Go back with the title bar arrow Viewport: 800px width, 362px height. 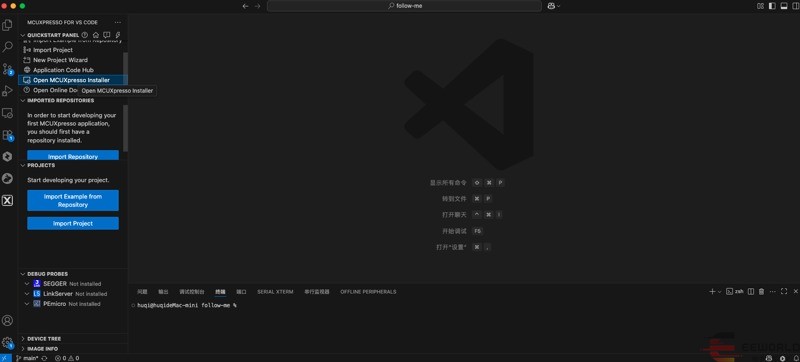[x=245, y=6]
